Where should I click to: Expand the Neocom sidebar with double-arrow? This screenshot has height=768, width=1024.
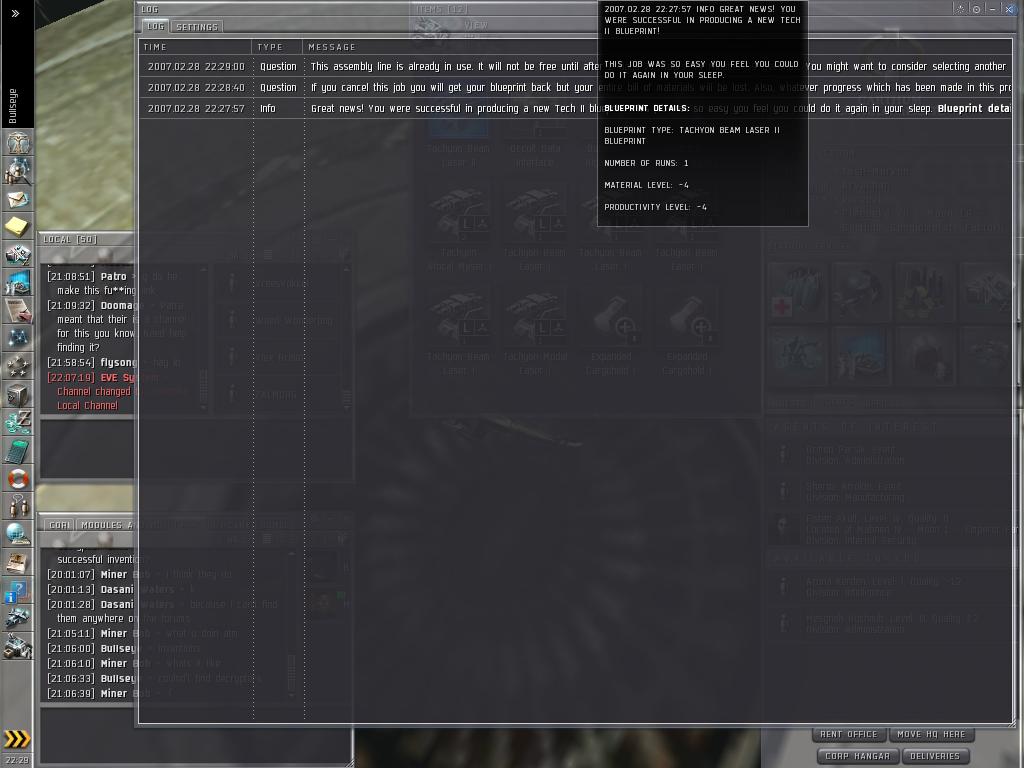pos(16,13)
